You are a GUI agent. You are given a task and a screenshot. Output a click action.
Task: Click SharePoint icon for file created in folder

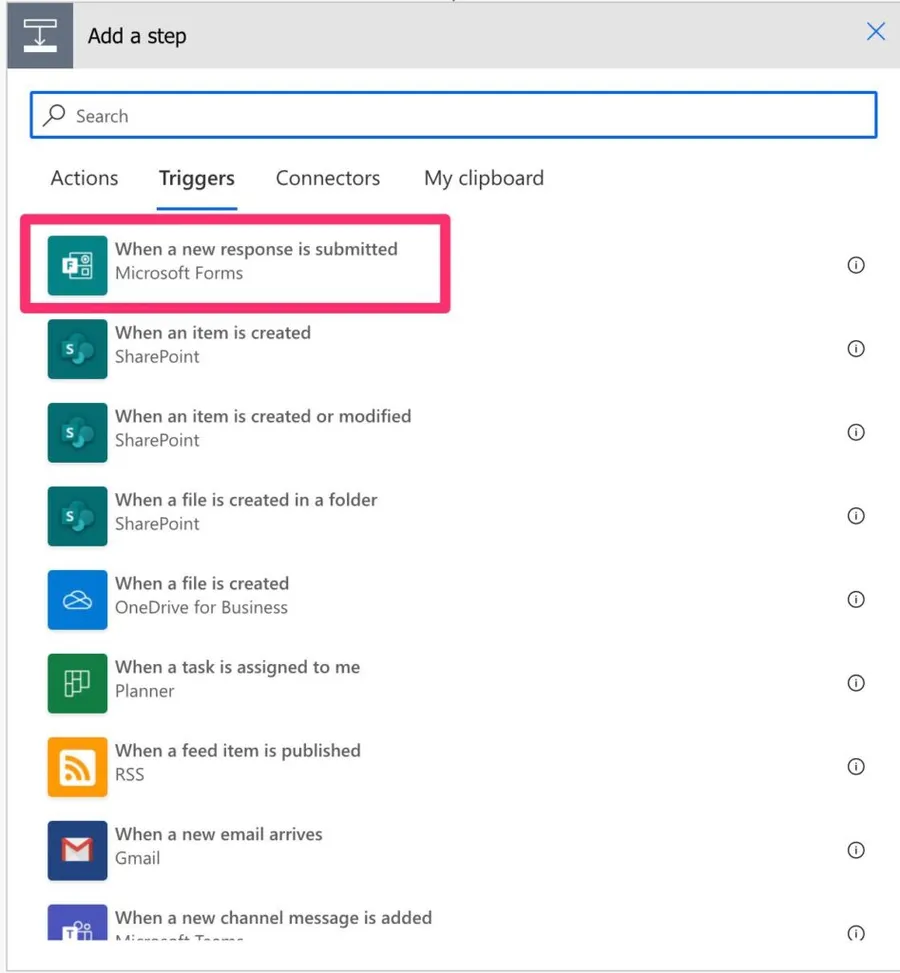pos(77,516)
